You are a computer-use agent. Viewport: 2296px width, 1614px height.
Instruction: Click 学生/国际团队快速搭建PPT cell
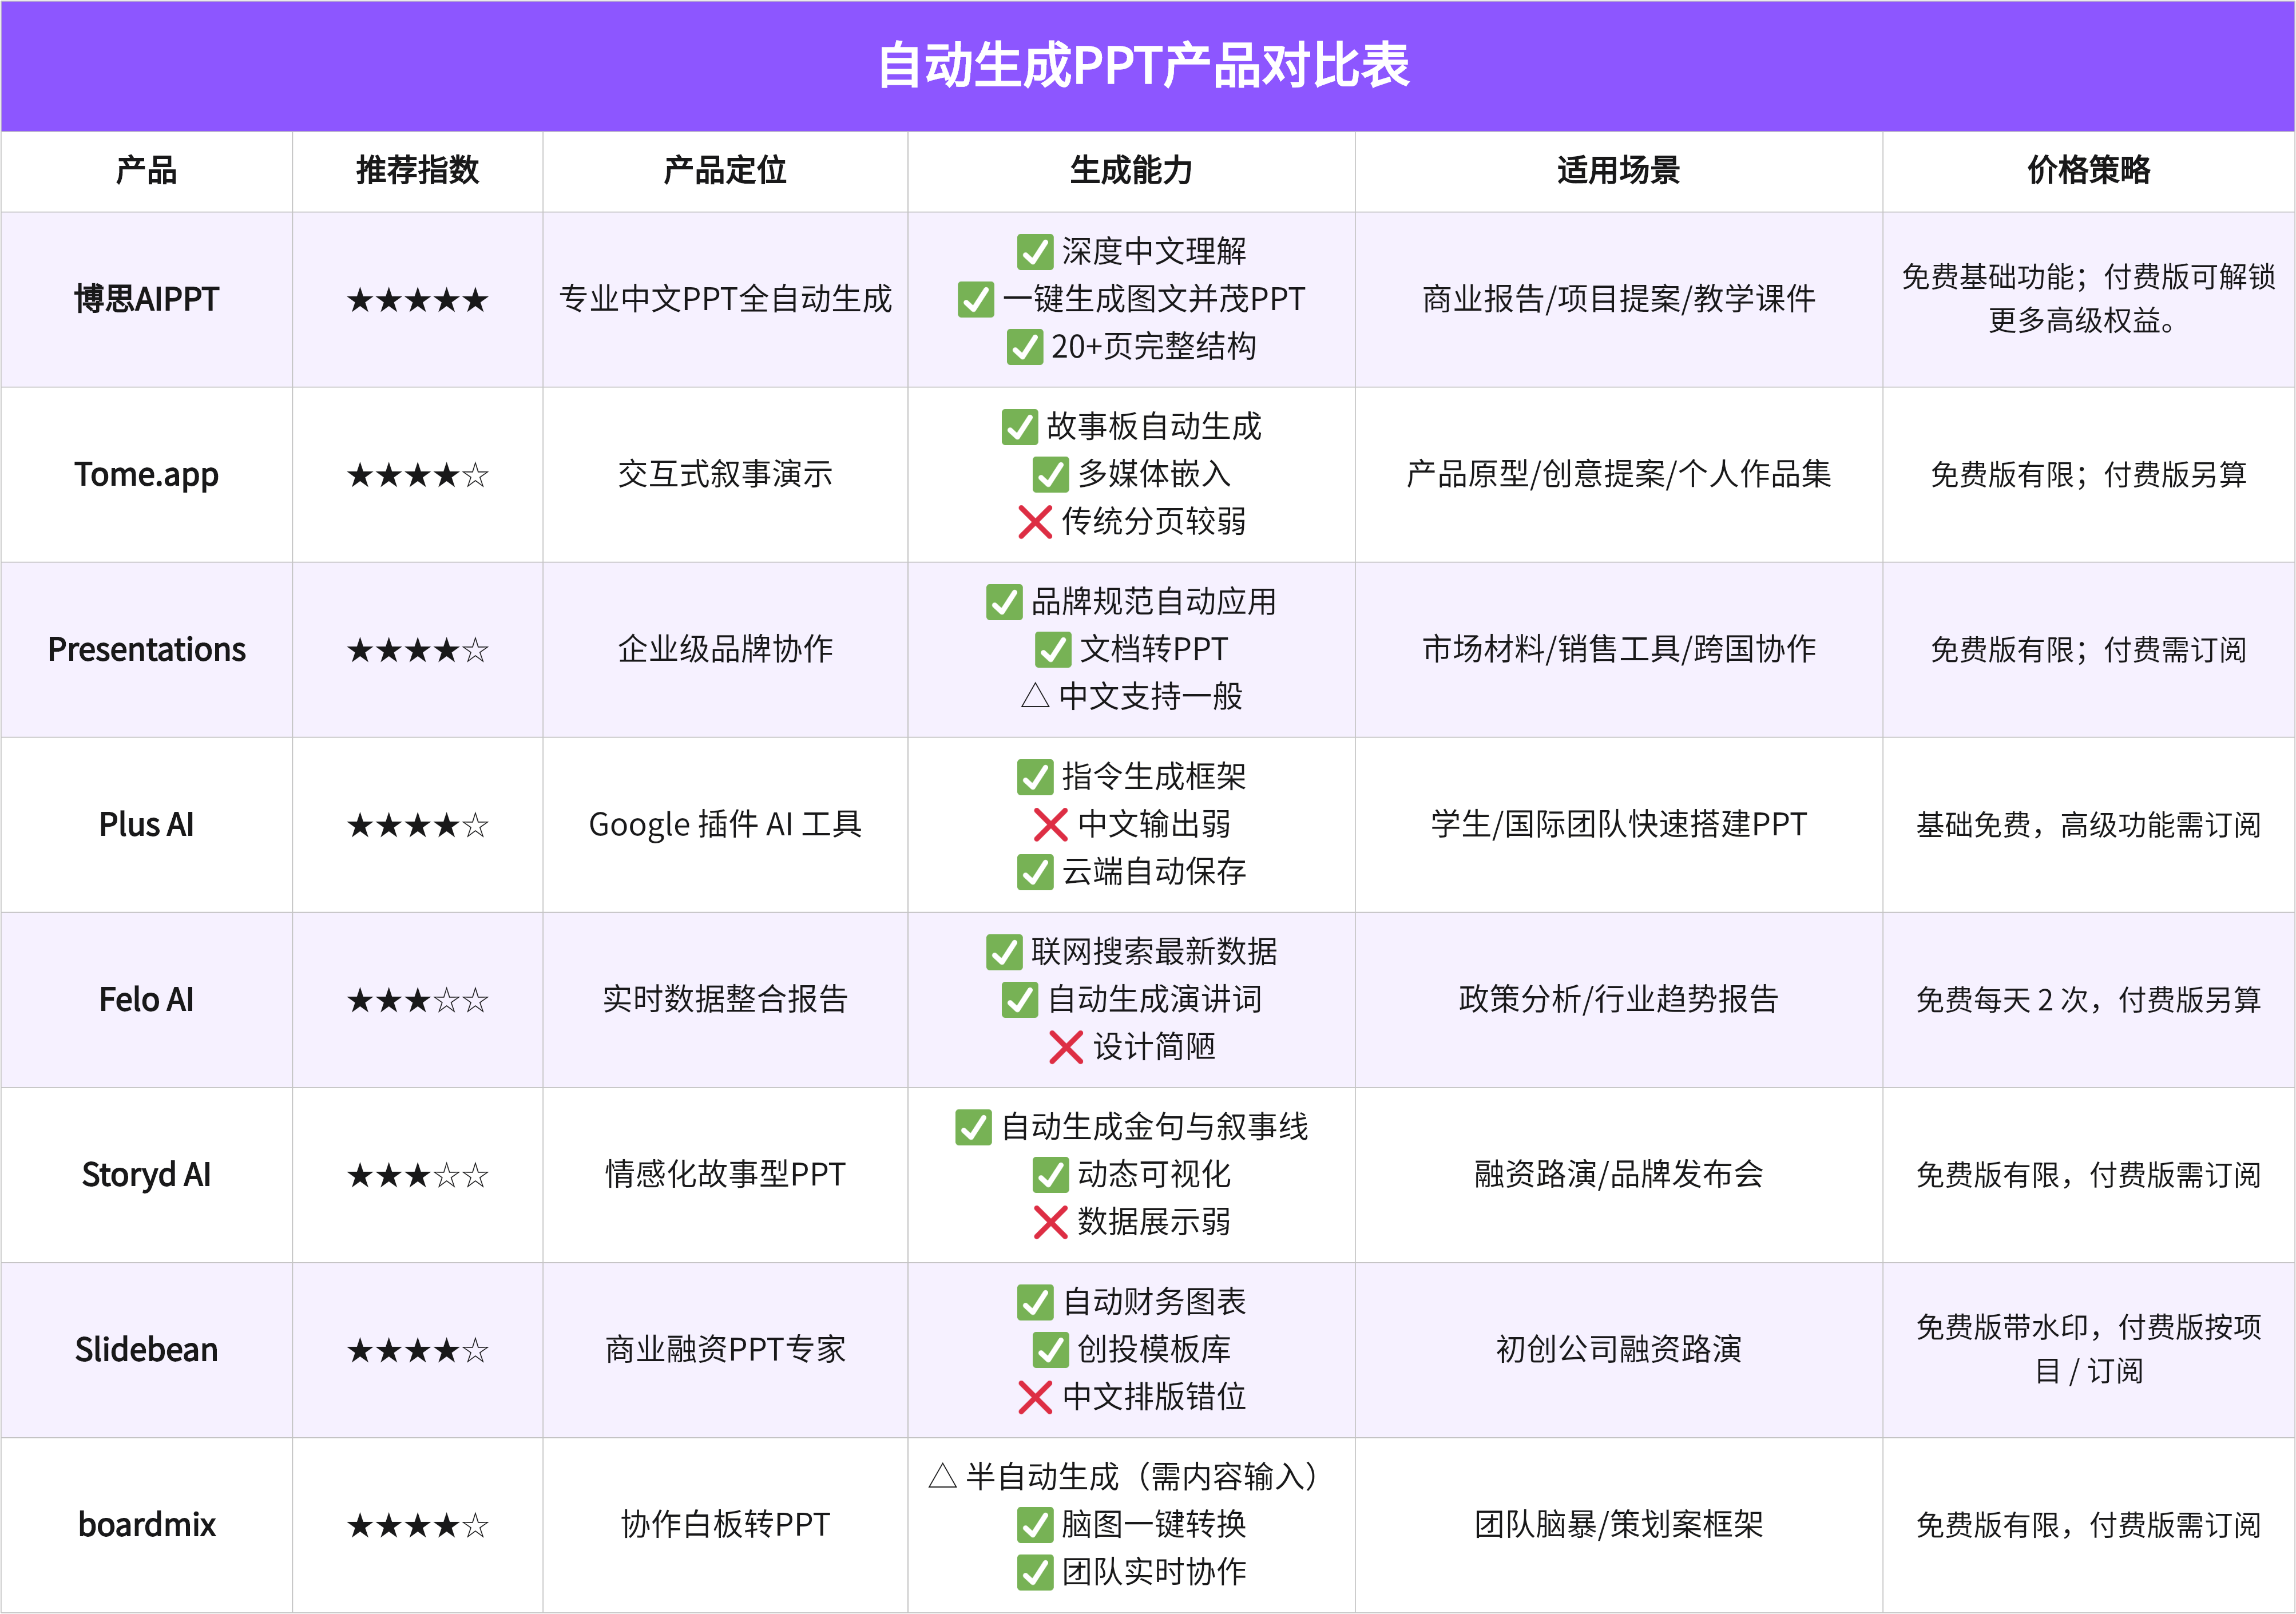(1619, 824)
